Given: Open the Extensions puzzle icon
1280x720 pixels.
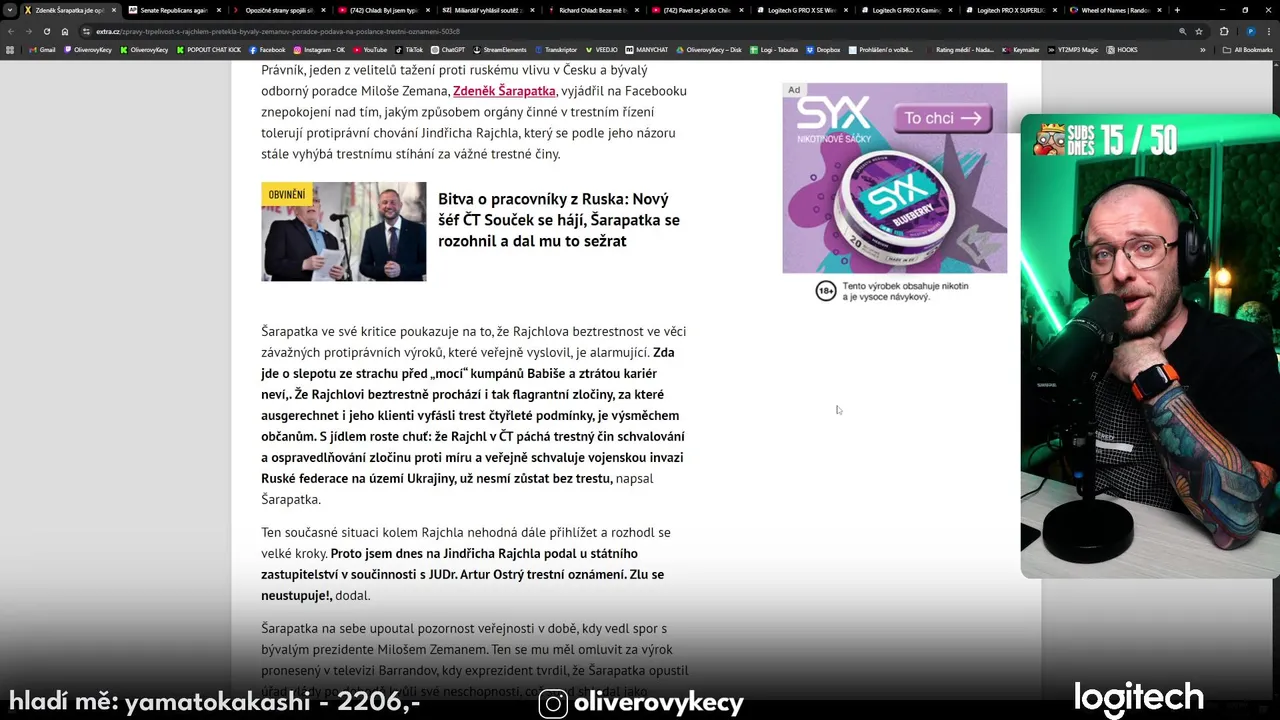Looking at the screenshot, I should (1224, 31).
